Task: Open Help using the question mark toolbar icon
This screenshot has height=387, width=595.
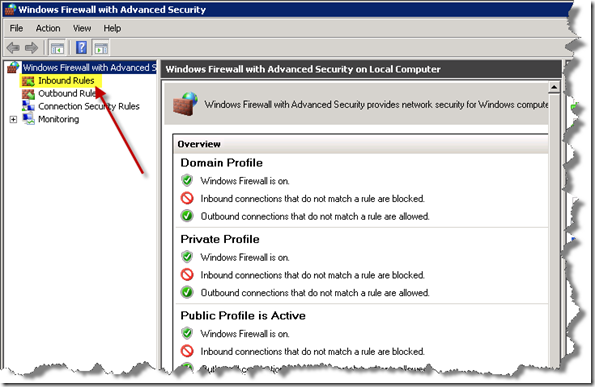Action: (81, 48)
